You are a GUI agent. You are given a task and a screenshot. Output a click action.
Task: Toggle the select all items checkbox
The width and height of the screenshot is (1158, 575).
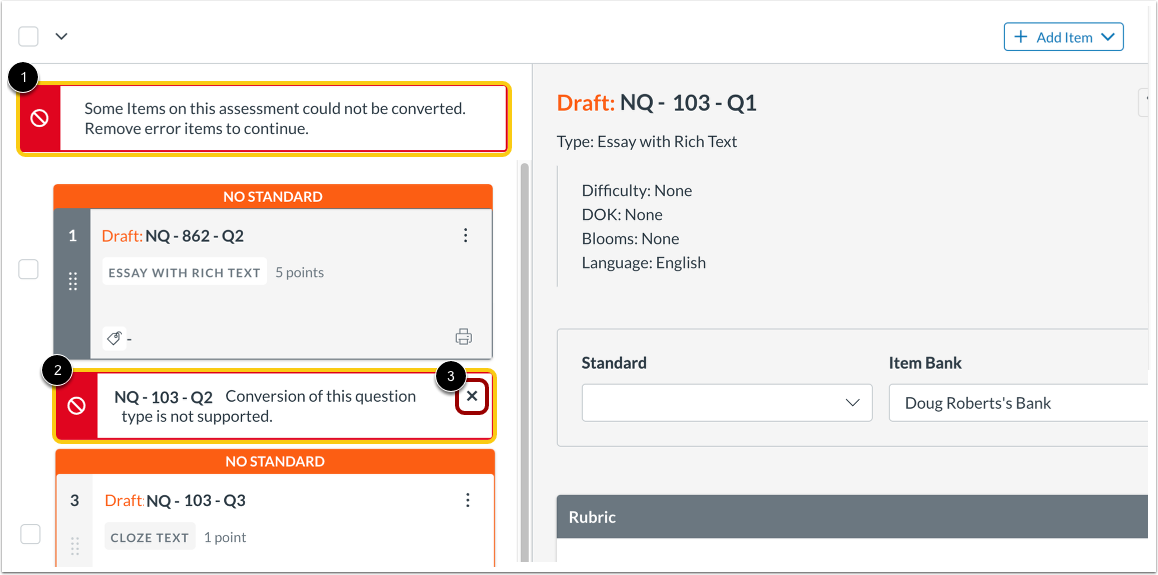(28, 36)
